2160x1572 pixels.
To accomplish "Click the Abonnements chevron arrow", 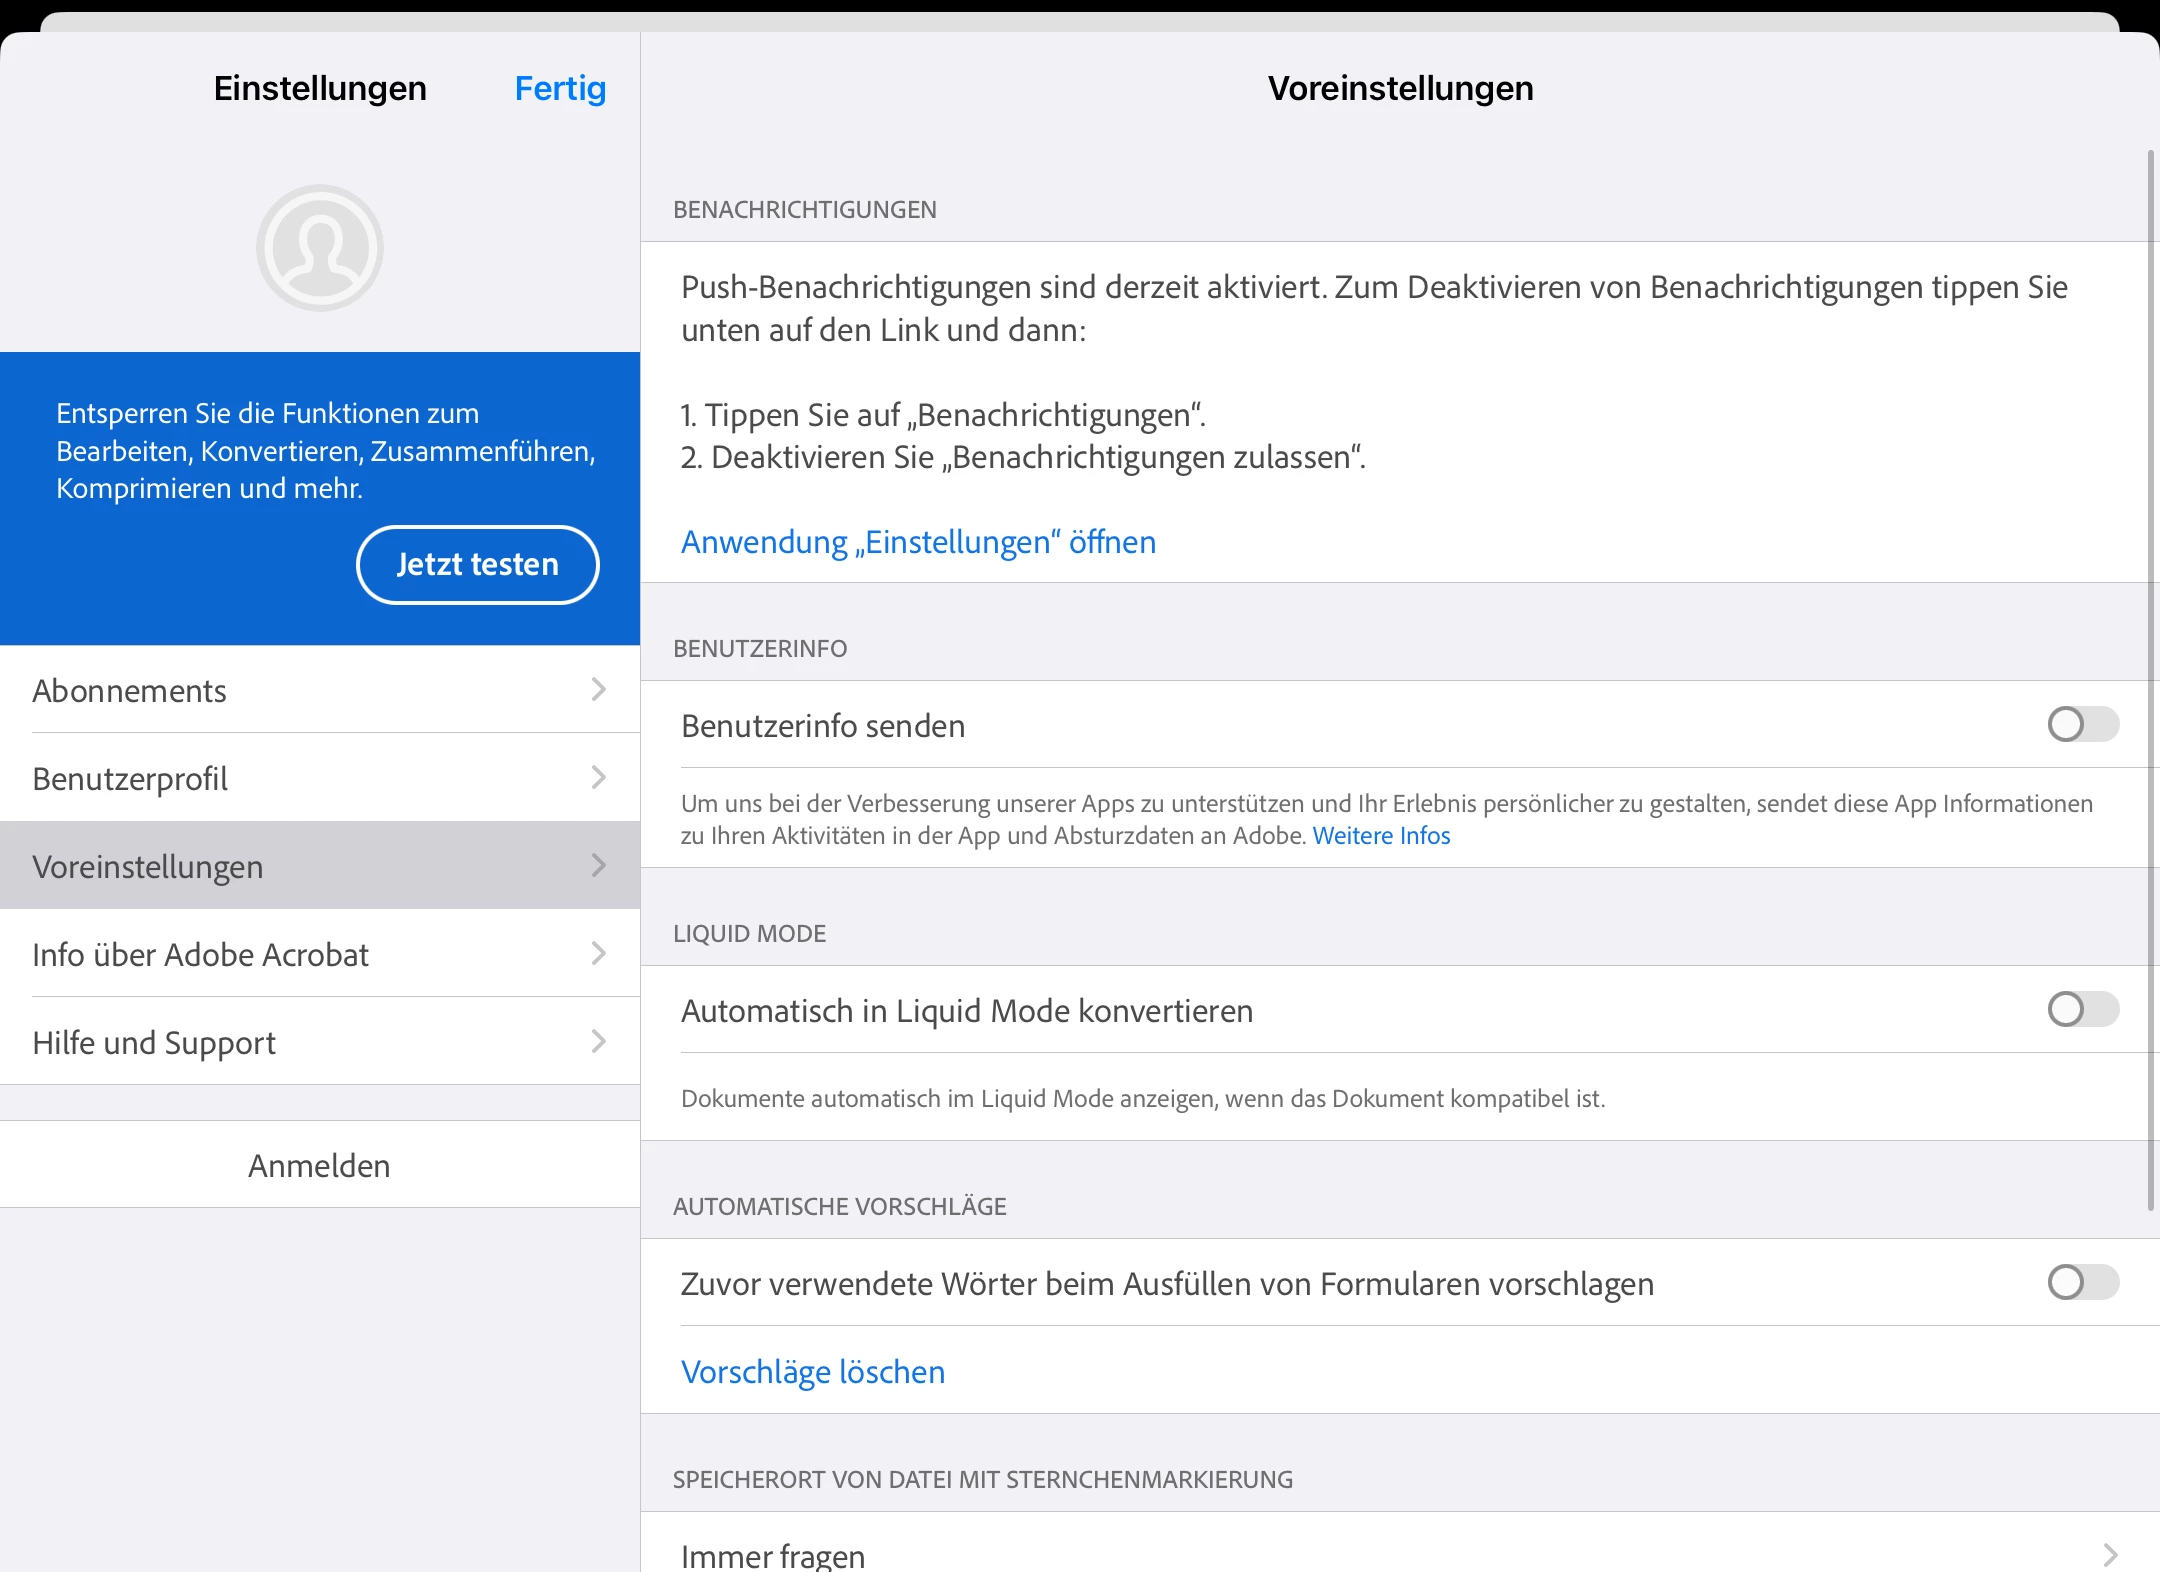I will 598,689.
